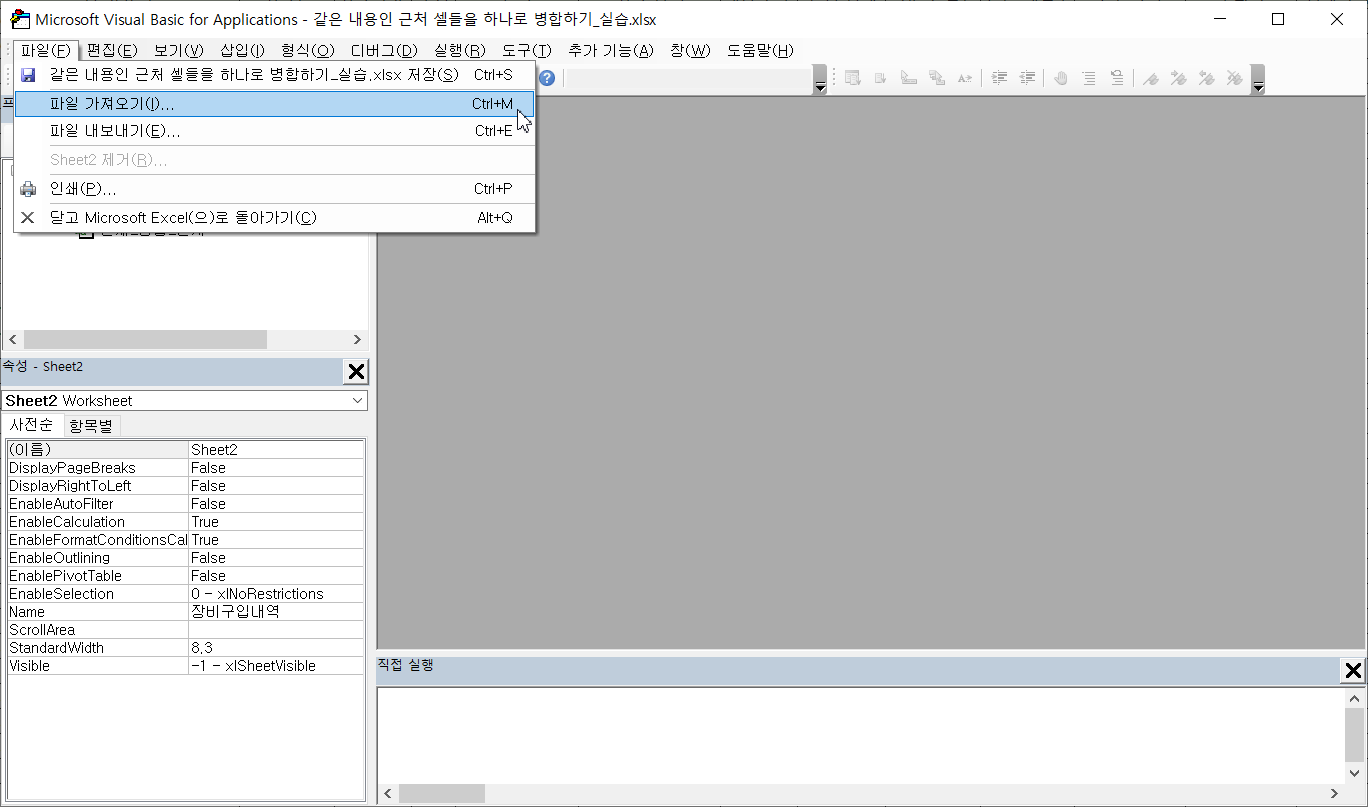Select the EnablePivotTable property
Image resolution: width=1368 pixels, height=807 pixels.
point(185,575)
